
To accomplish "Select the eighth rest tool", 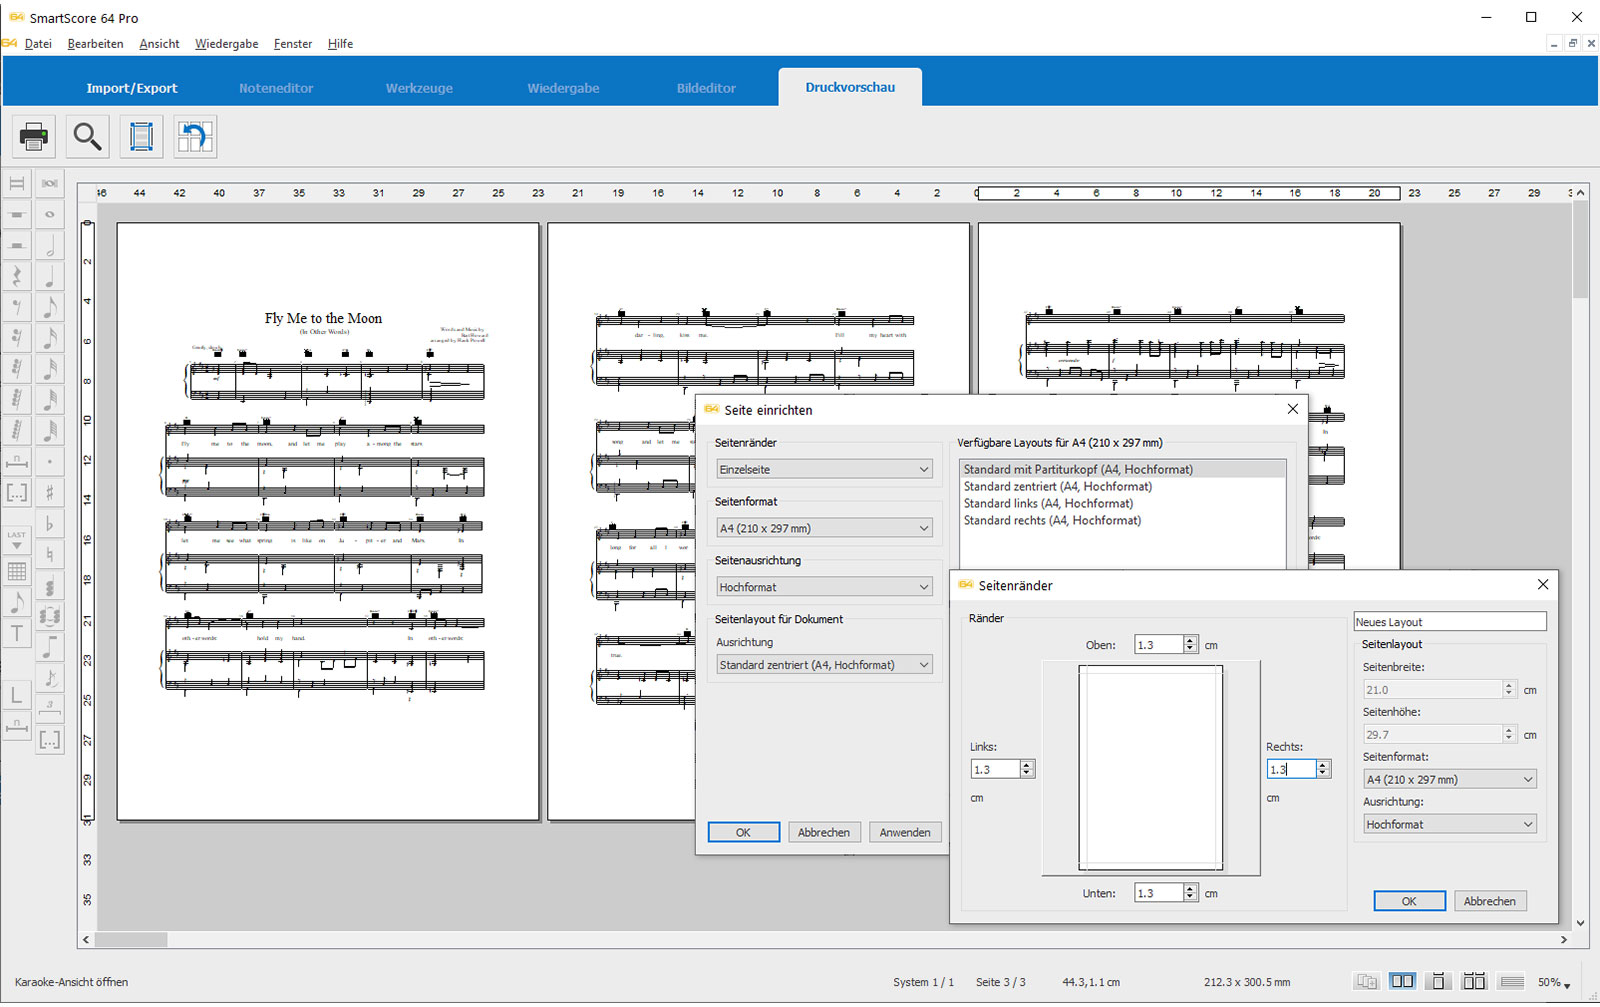I will point(17,307).
